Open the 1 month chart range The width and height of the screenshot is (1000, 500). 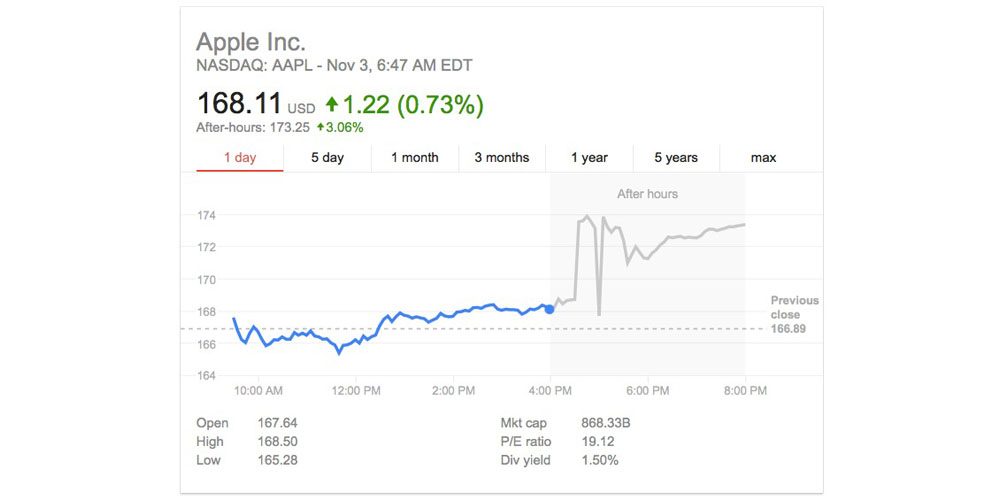[x=415, y=158]
